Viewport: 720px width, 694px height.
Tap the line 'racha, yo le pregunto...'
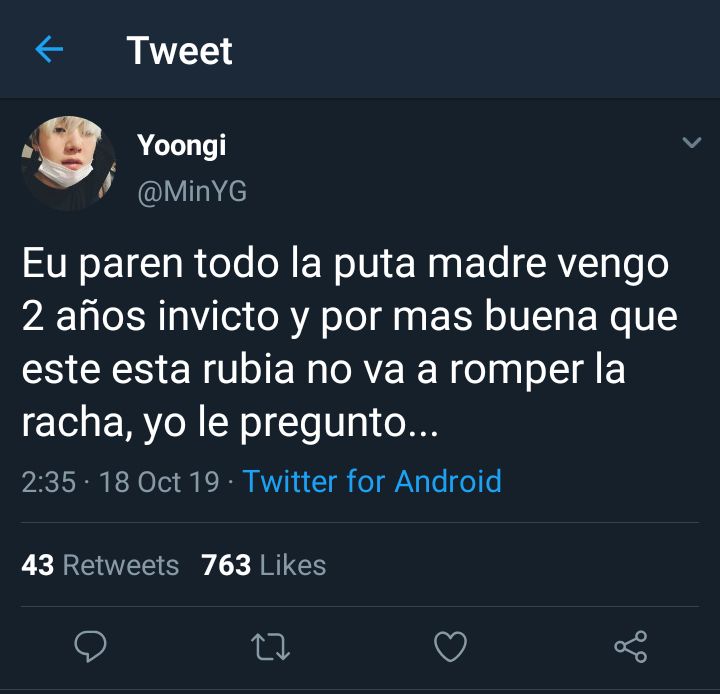pos(230,423)
